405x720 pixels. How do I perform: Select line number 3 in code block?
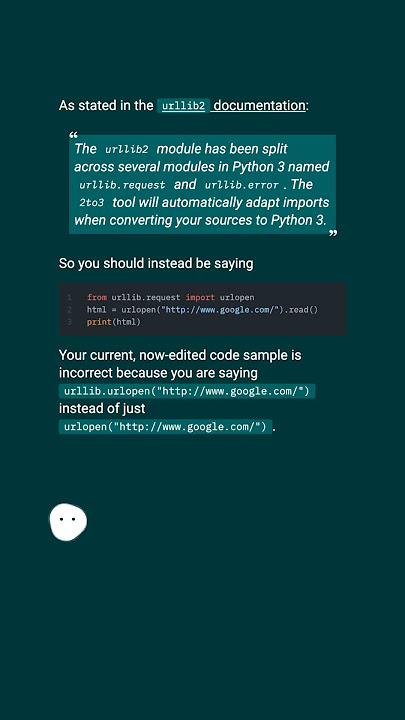click(69, 322)
